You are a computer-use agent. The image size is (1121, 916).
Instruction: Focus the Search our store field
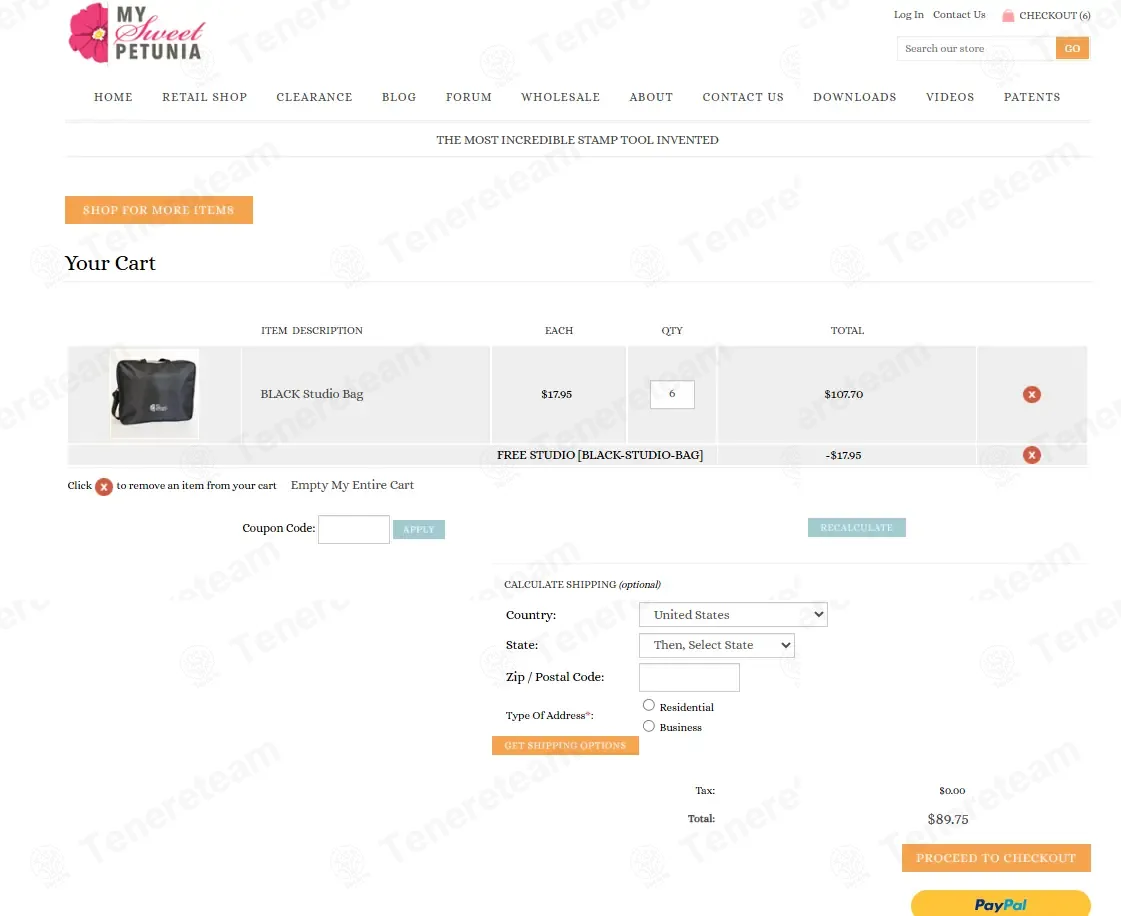(x=976, y=48)
